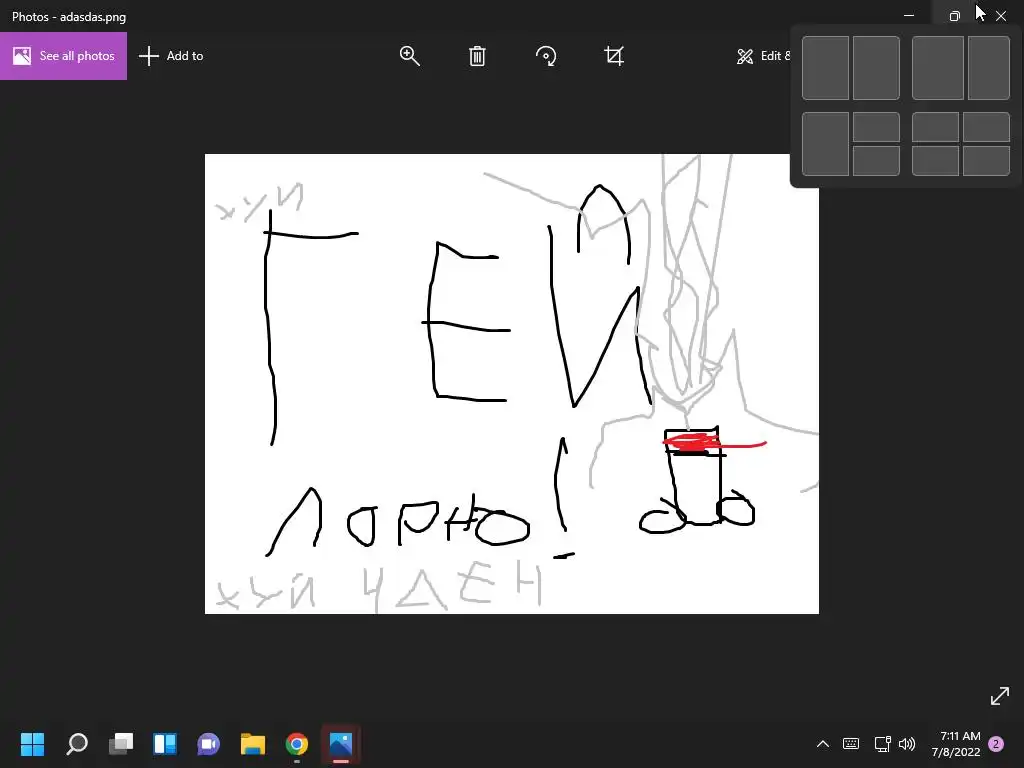
Task: Choose narrow right zone in second snap layout
Action: 989,68
